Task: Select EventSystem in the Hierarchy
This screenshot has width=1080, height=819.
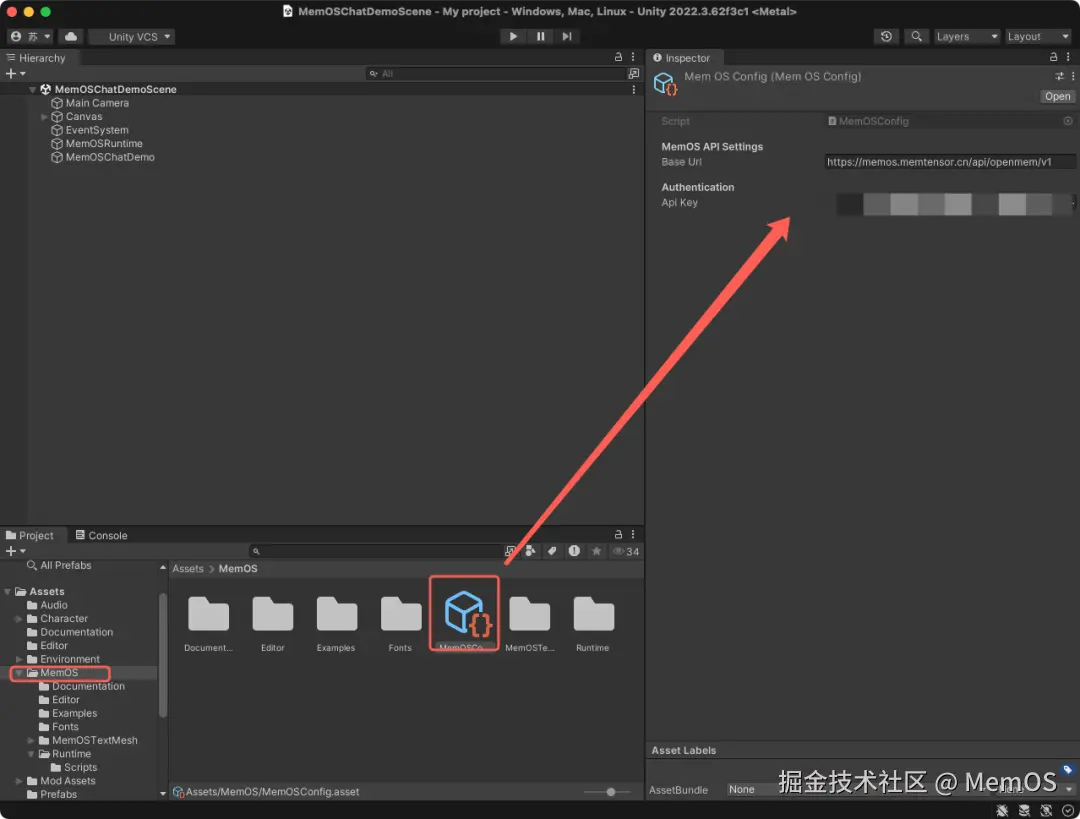Action: click(96, 130)
